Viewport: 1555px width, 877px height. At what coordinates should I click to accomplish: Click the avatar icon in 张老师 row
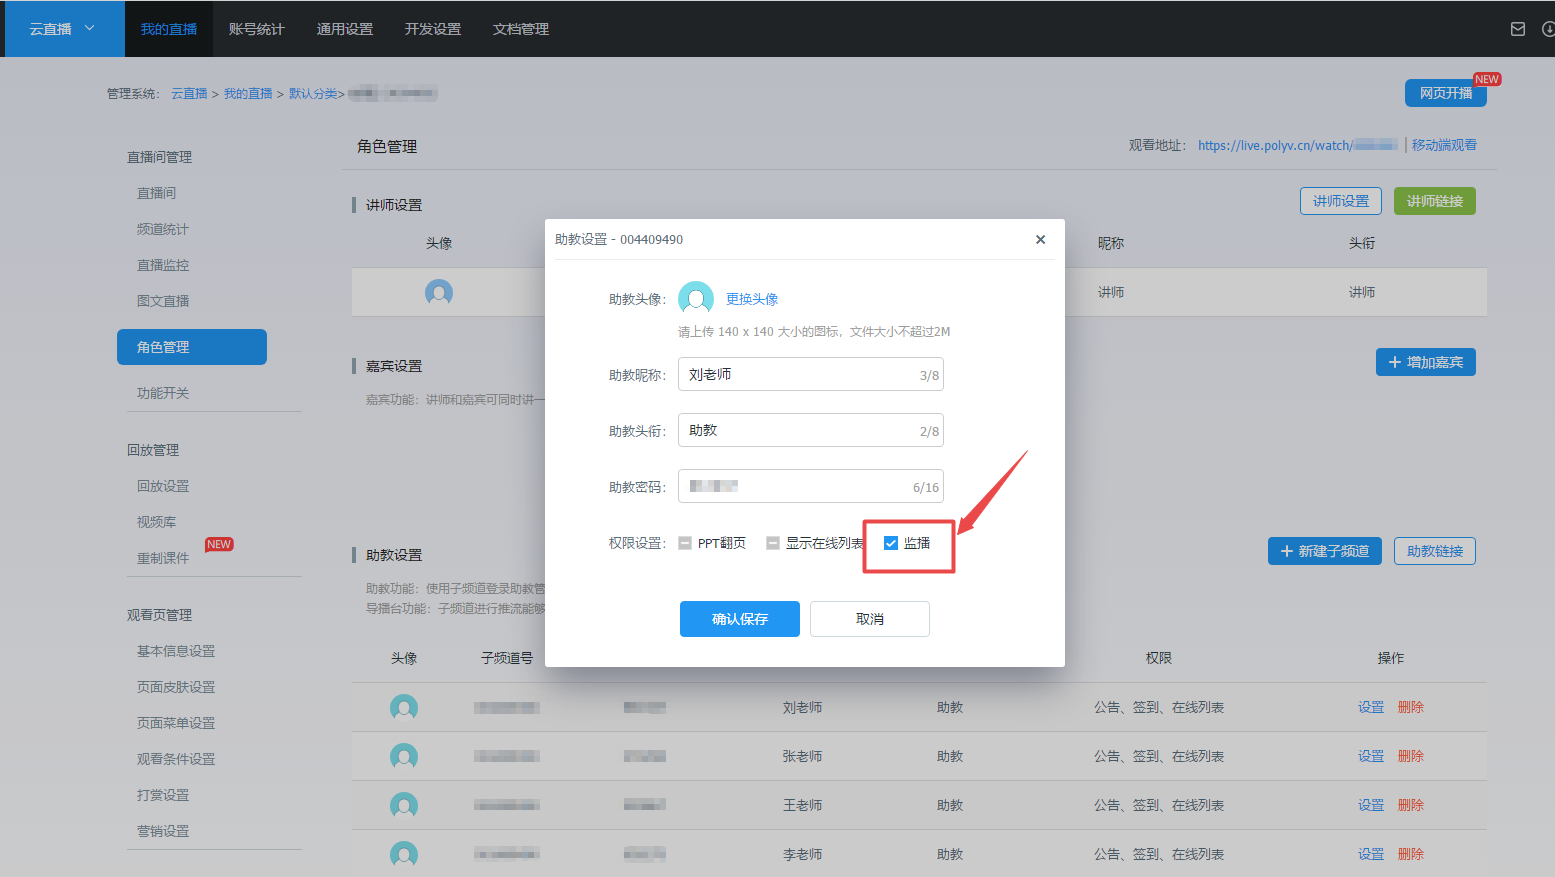tap(404, 756)
